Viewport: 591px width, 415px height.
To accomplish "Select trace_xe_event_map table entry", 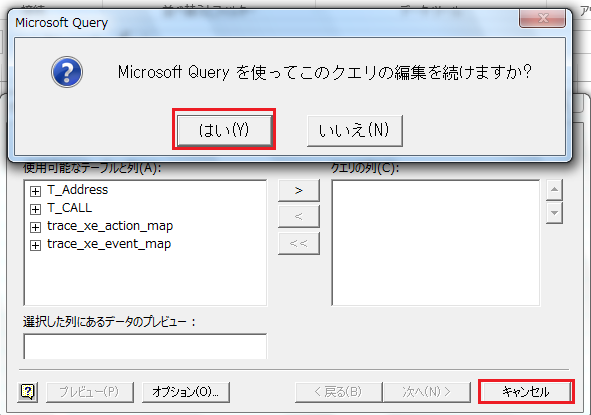I will (x=109, y=244).
